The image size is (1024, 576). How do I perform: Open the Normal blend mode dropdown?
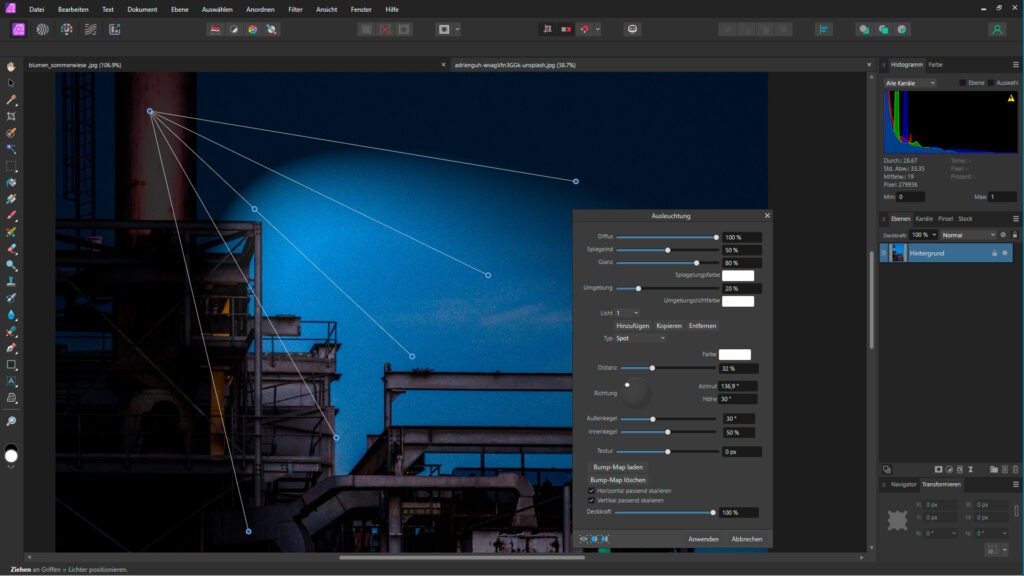pyautogui.click(x=968, y=235)
